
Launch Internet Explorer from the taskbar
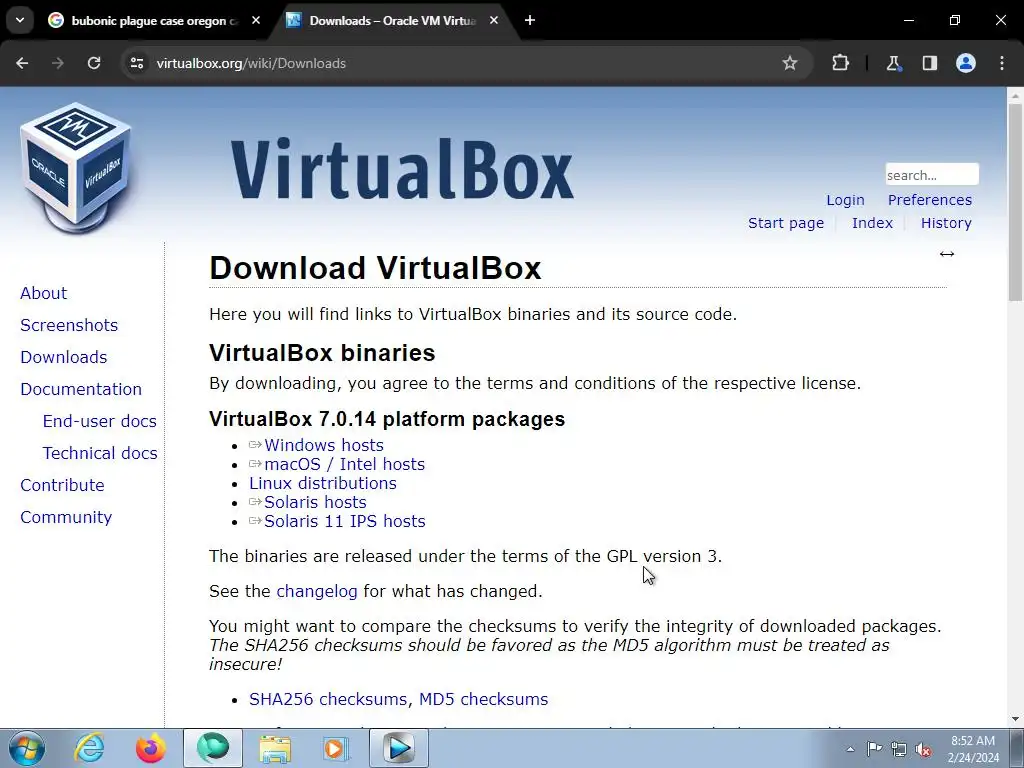(89, 748)
